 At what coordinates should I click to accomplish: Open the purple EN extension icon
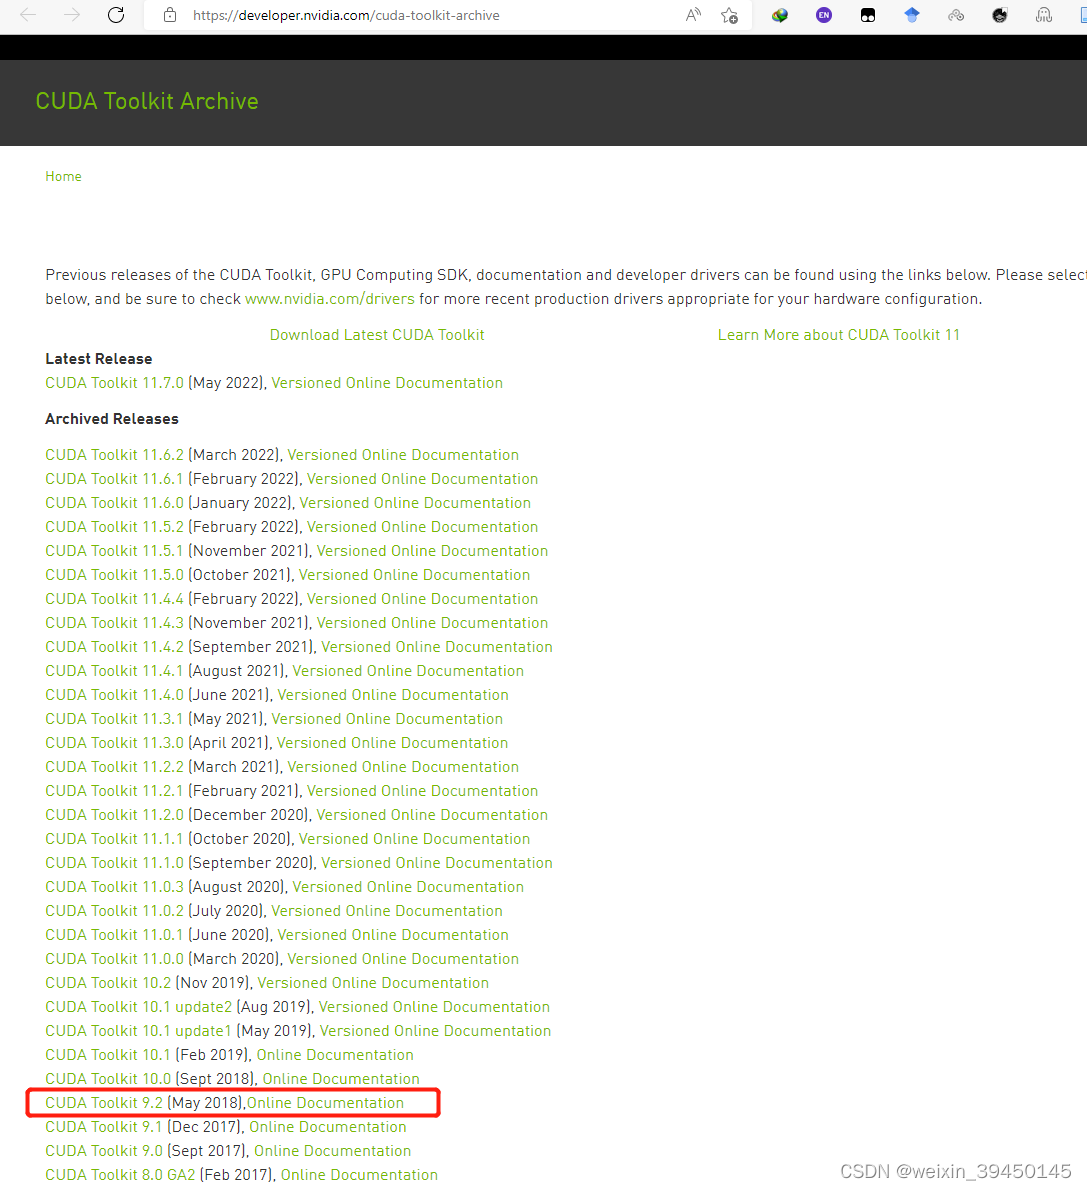pos(824,15)
